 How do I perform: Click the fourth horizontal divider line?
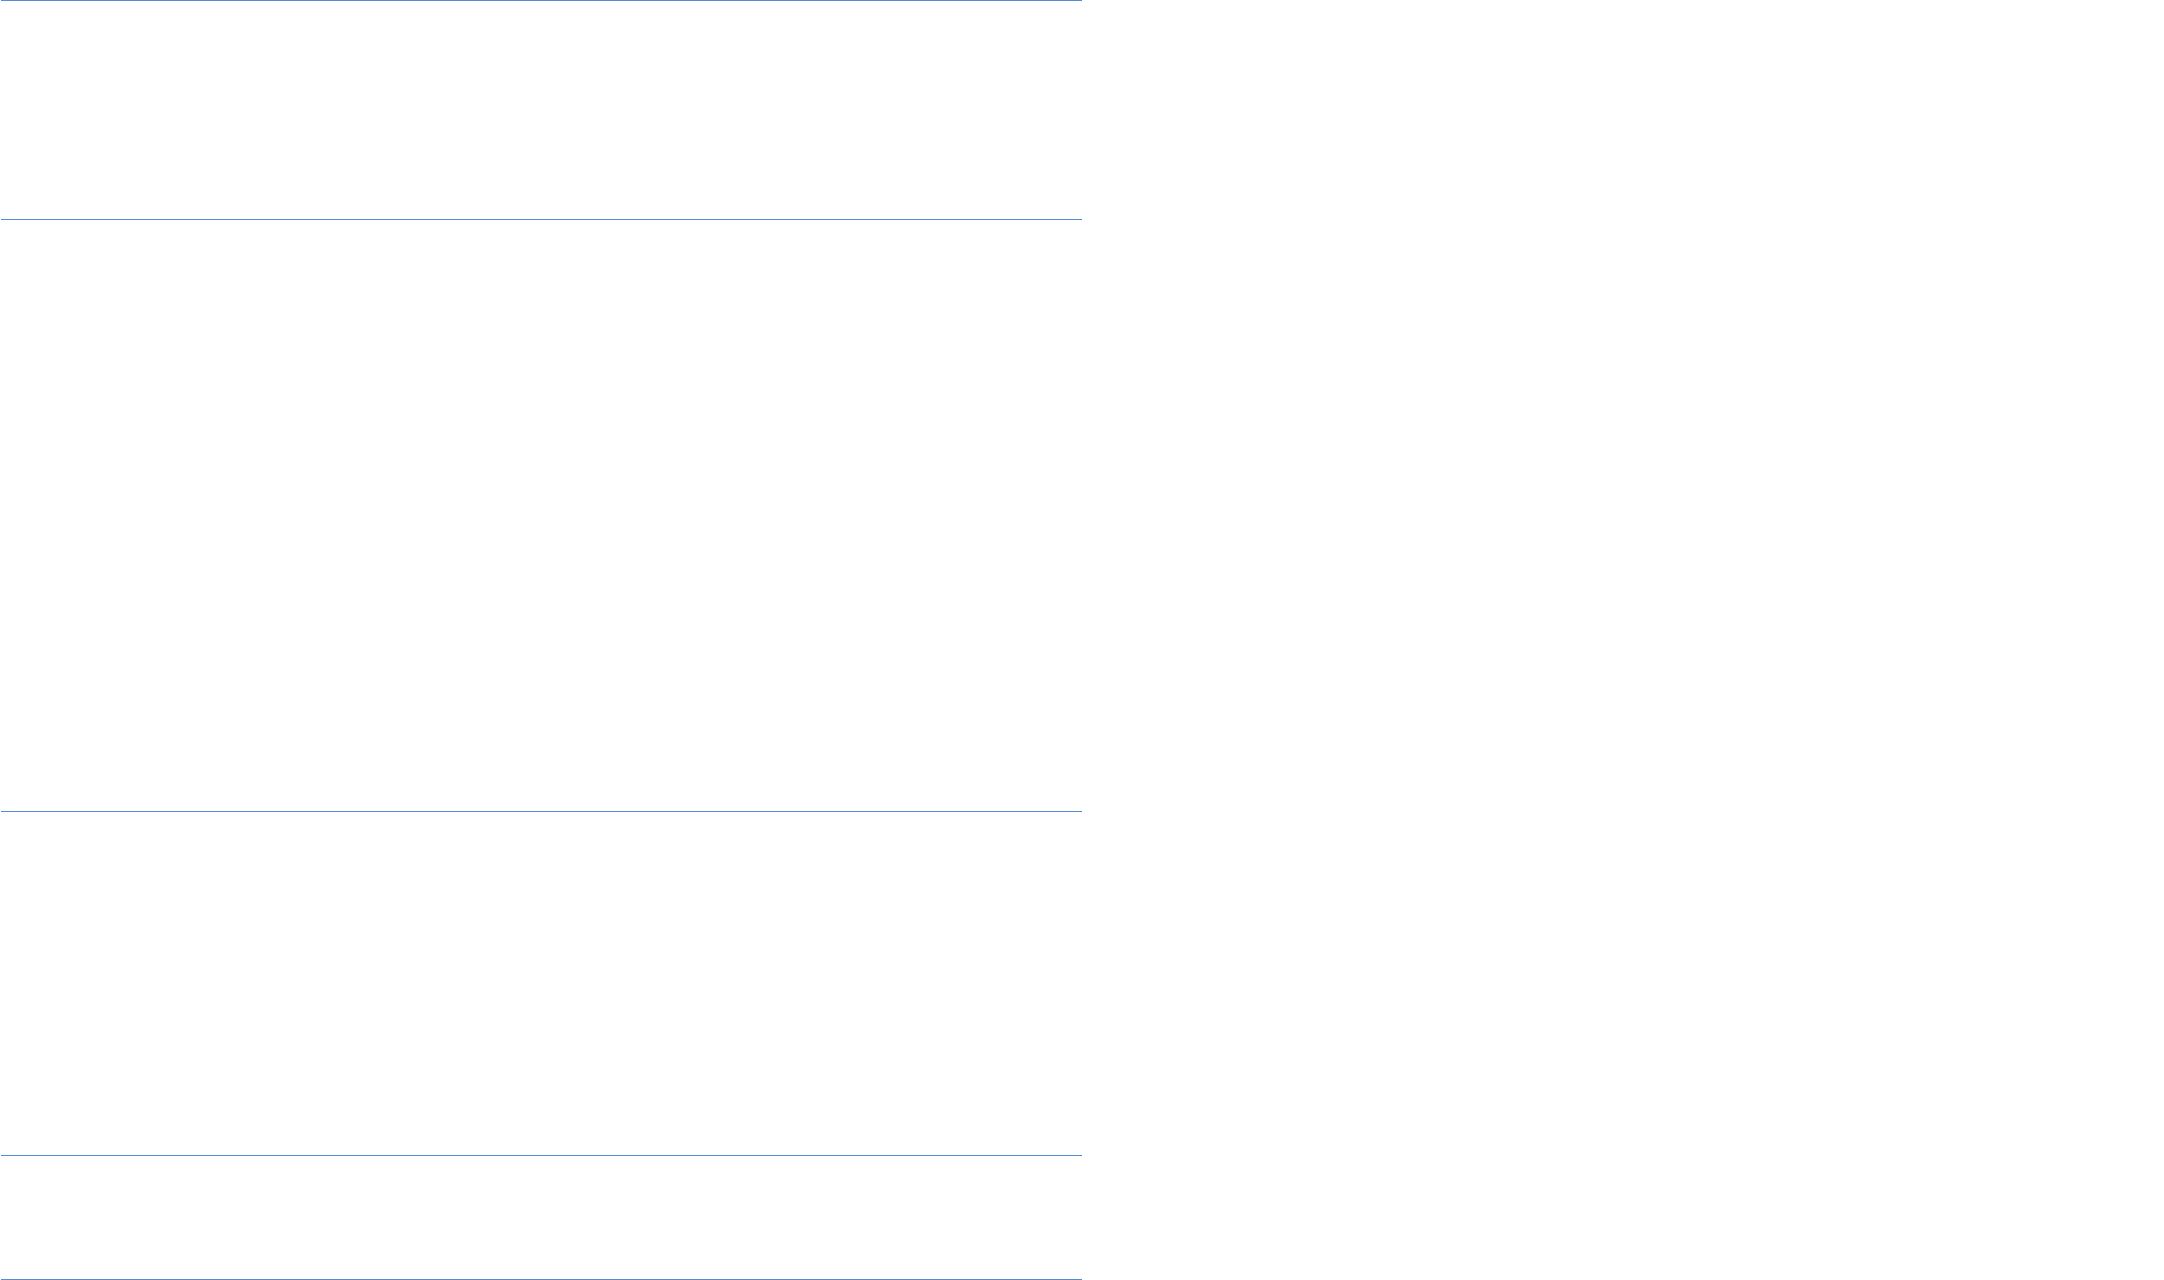[541, 1155]
